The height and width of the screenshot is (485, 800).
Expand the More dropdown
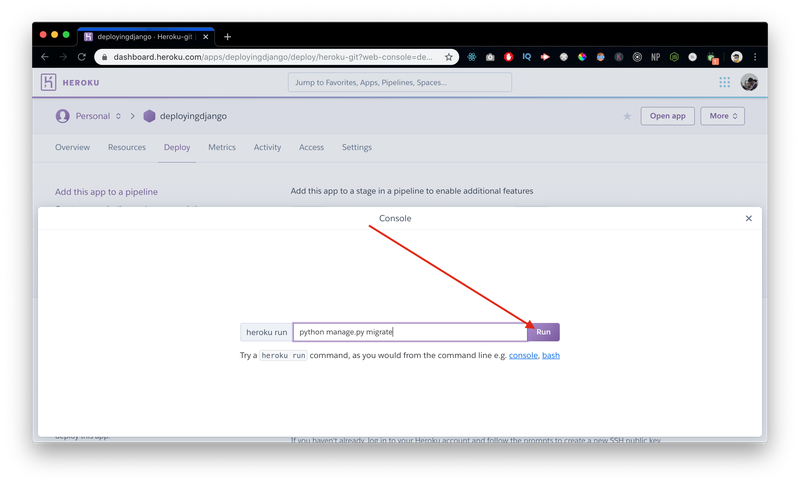click(x=722, y=116)
